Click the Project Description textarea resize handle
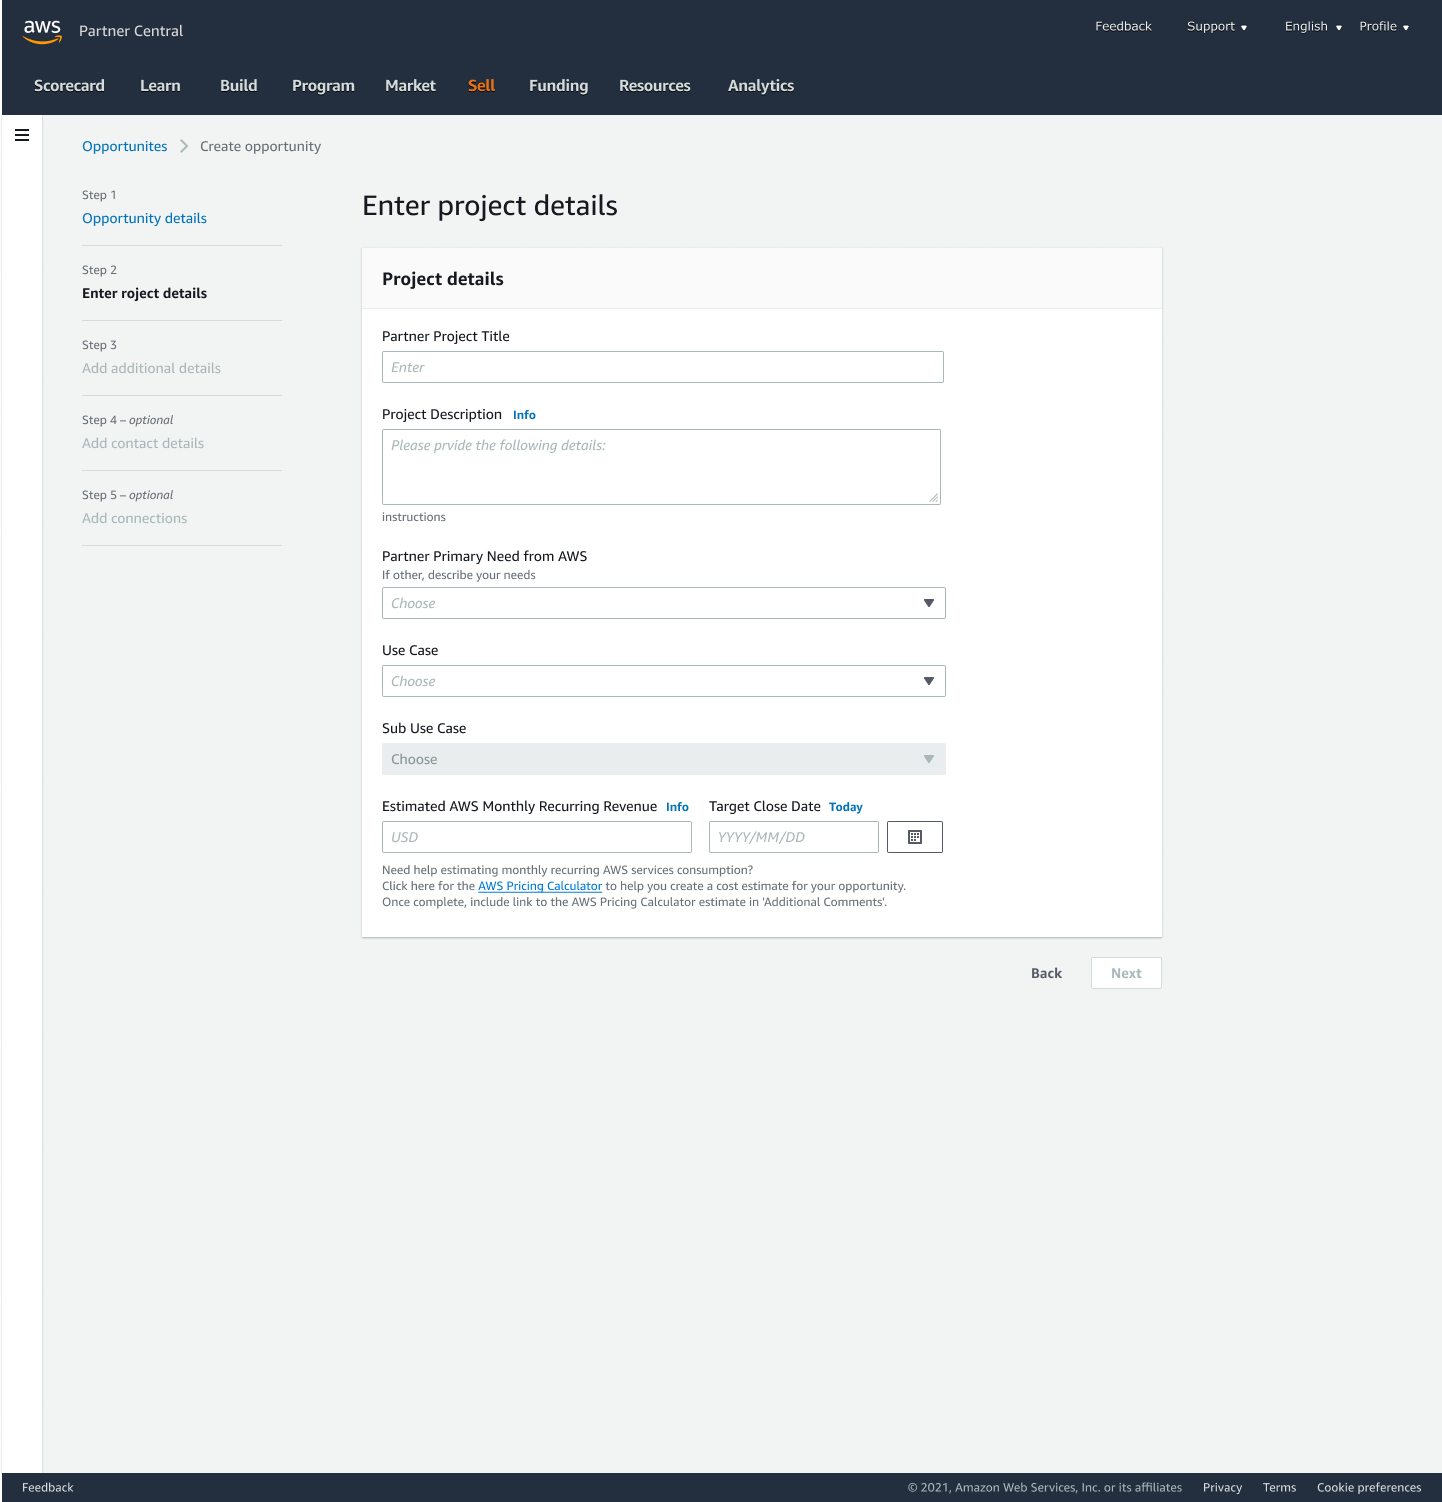The image size is (1442, 1502). click(x=934, y=497)
